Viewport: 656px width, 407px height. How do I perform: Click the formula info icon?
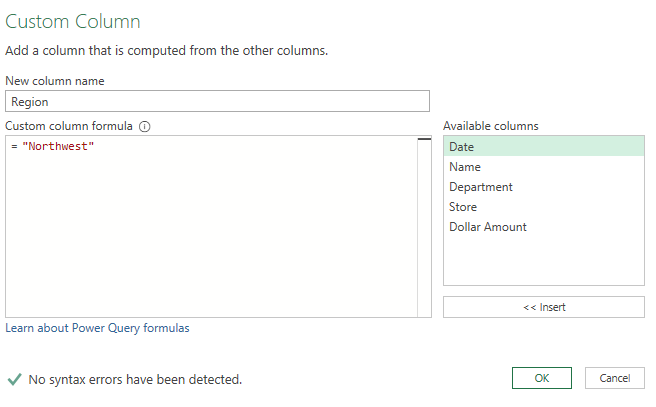click(x=144, y=126)
